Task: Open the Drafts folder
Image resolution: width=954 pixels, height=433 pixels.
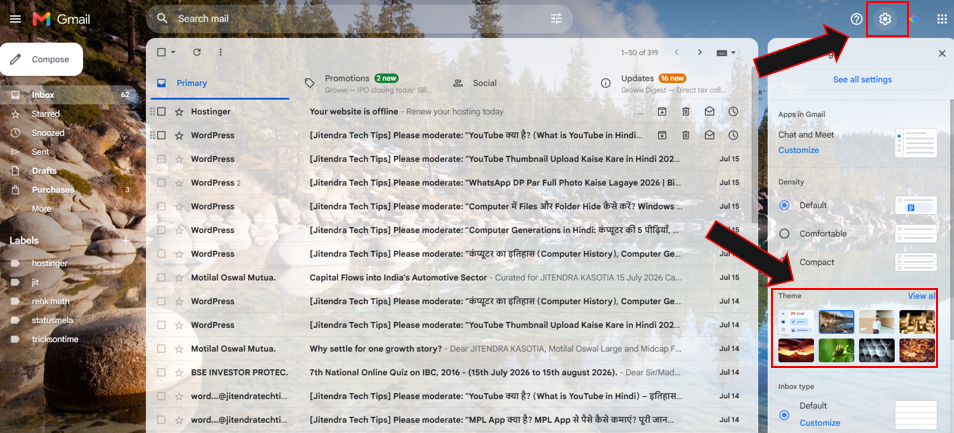Action: pos(44,171)
